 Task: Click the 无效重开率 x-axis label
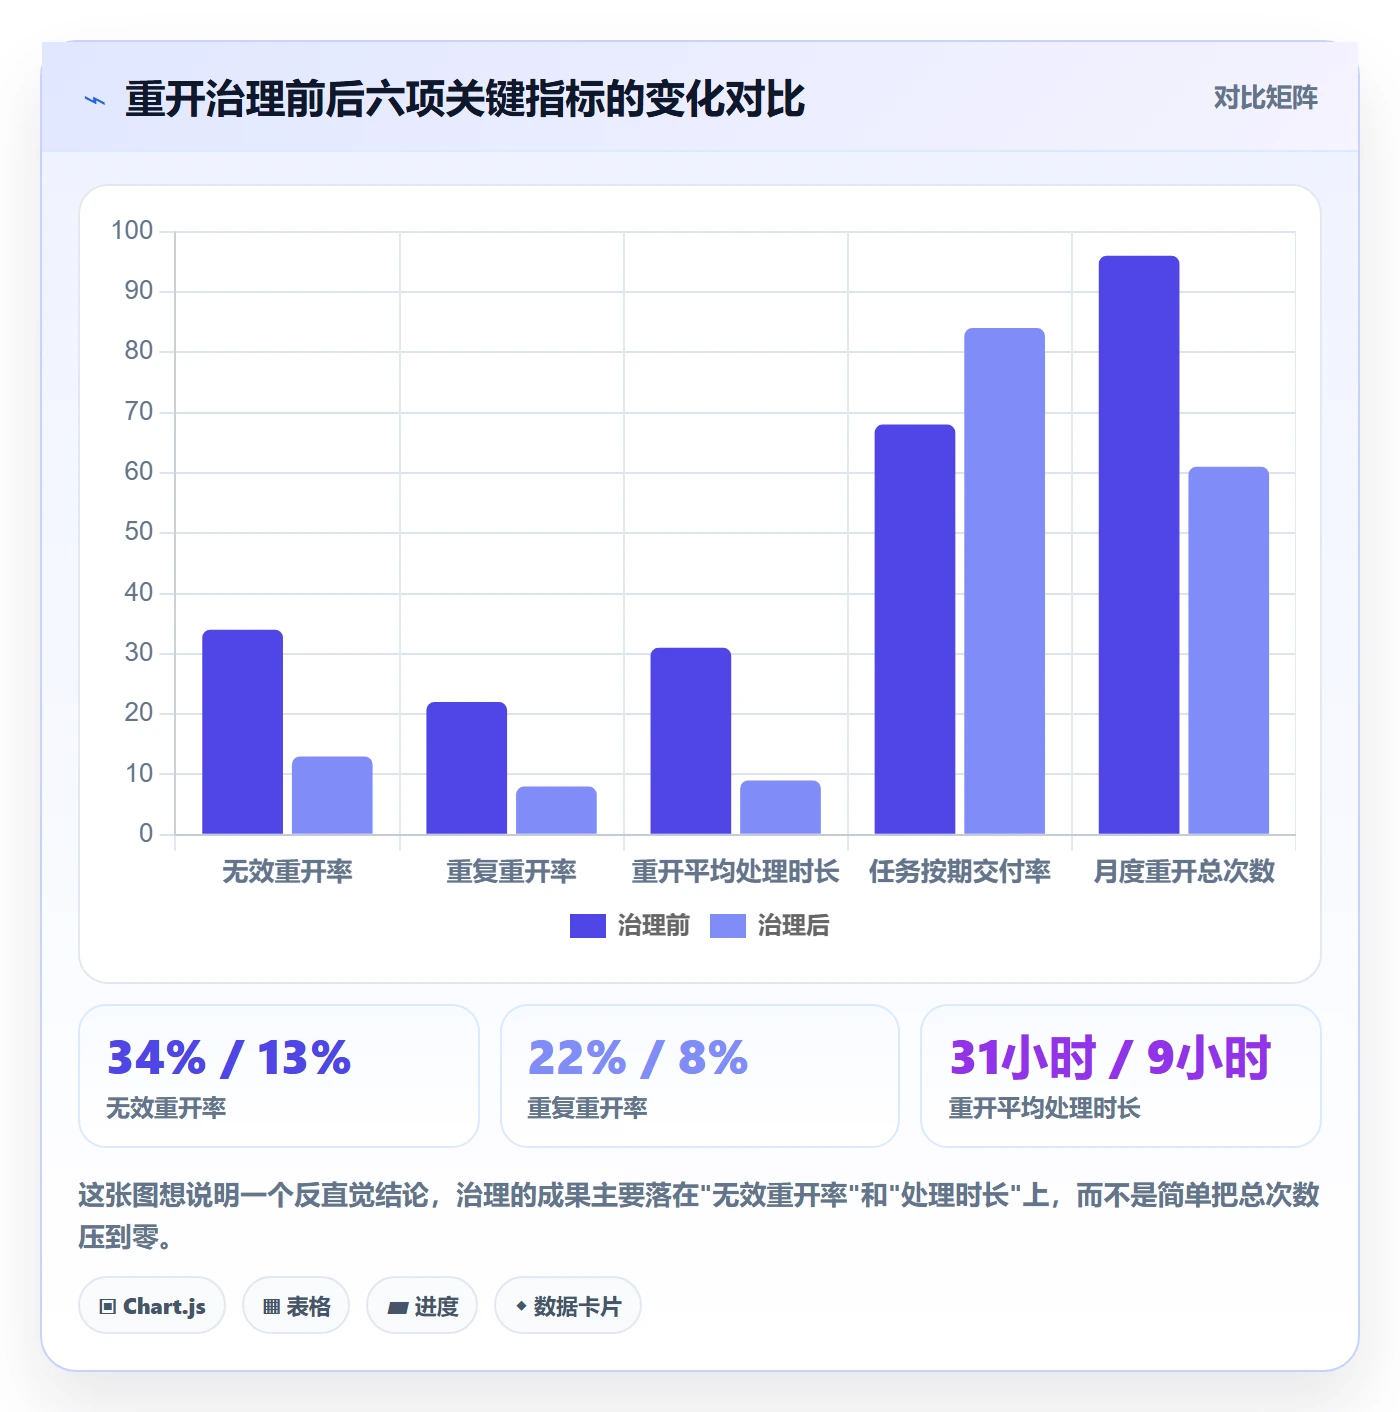287,871
